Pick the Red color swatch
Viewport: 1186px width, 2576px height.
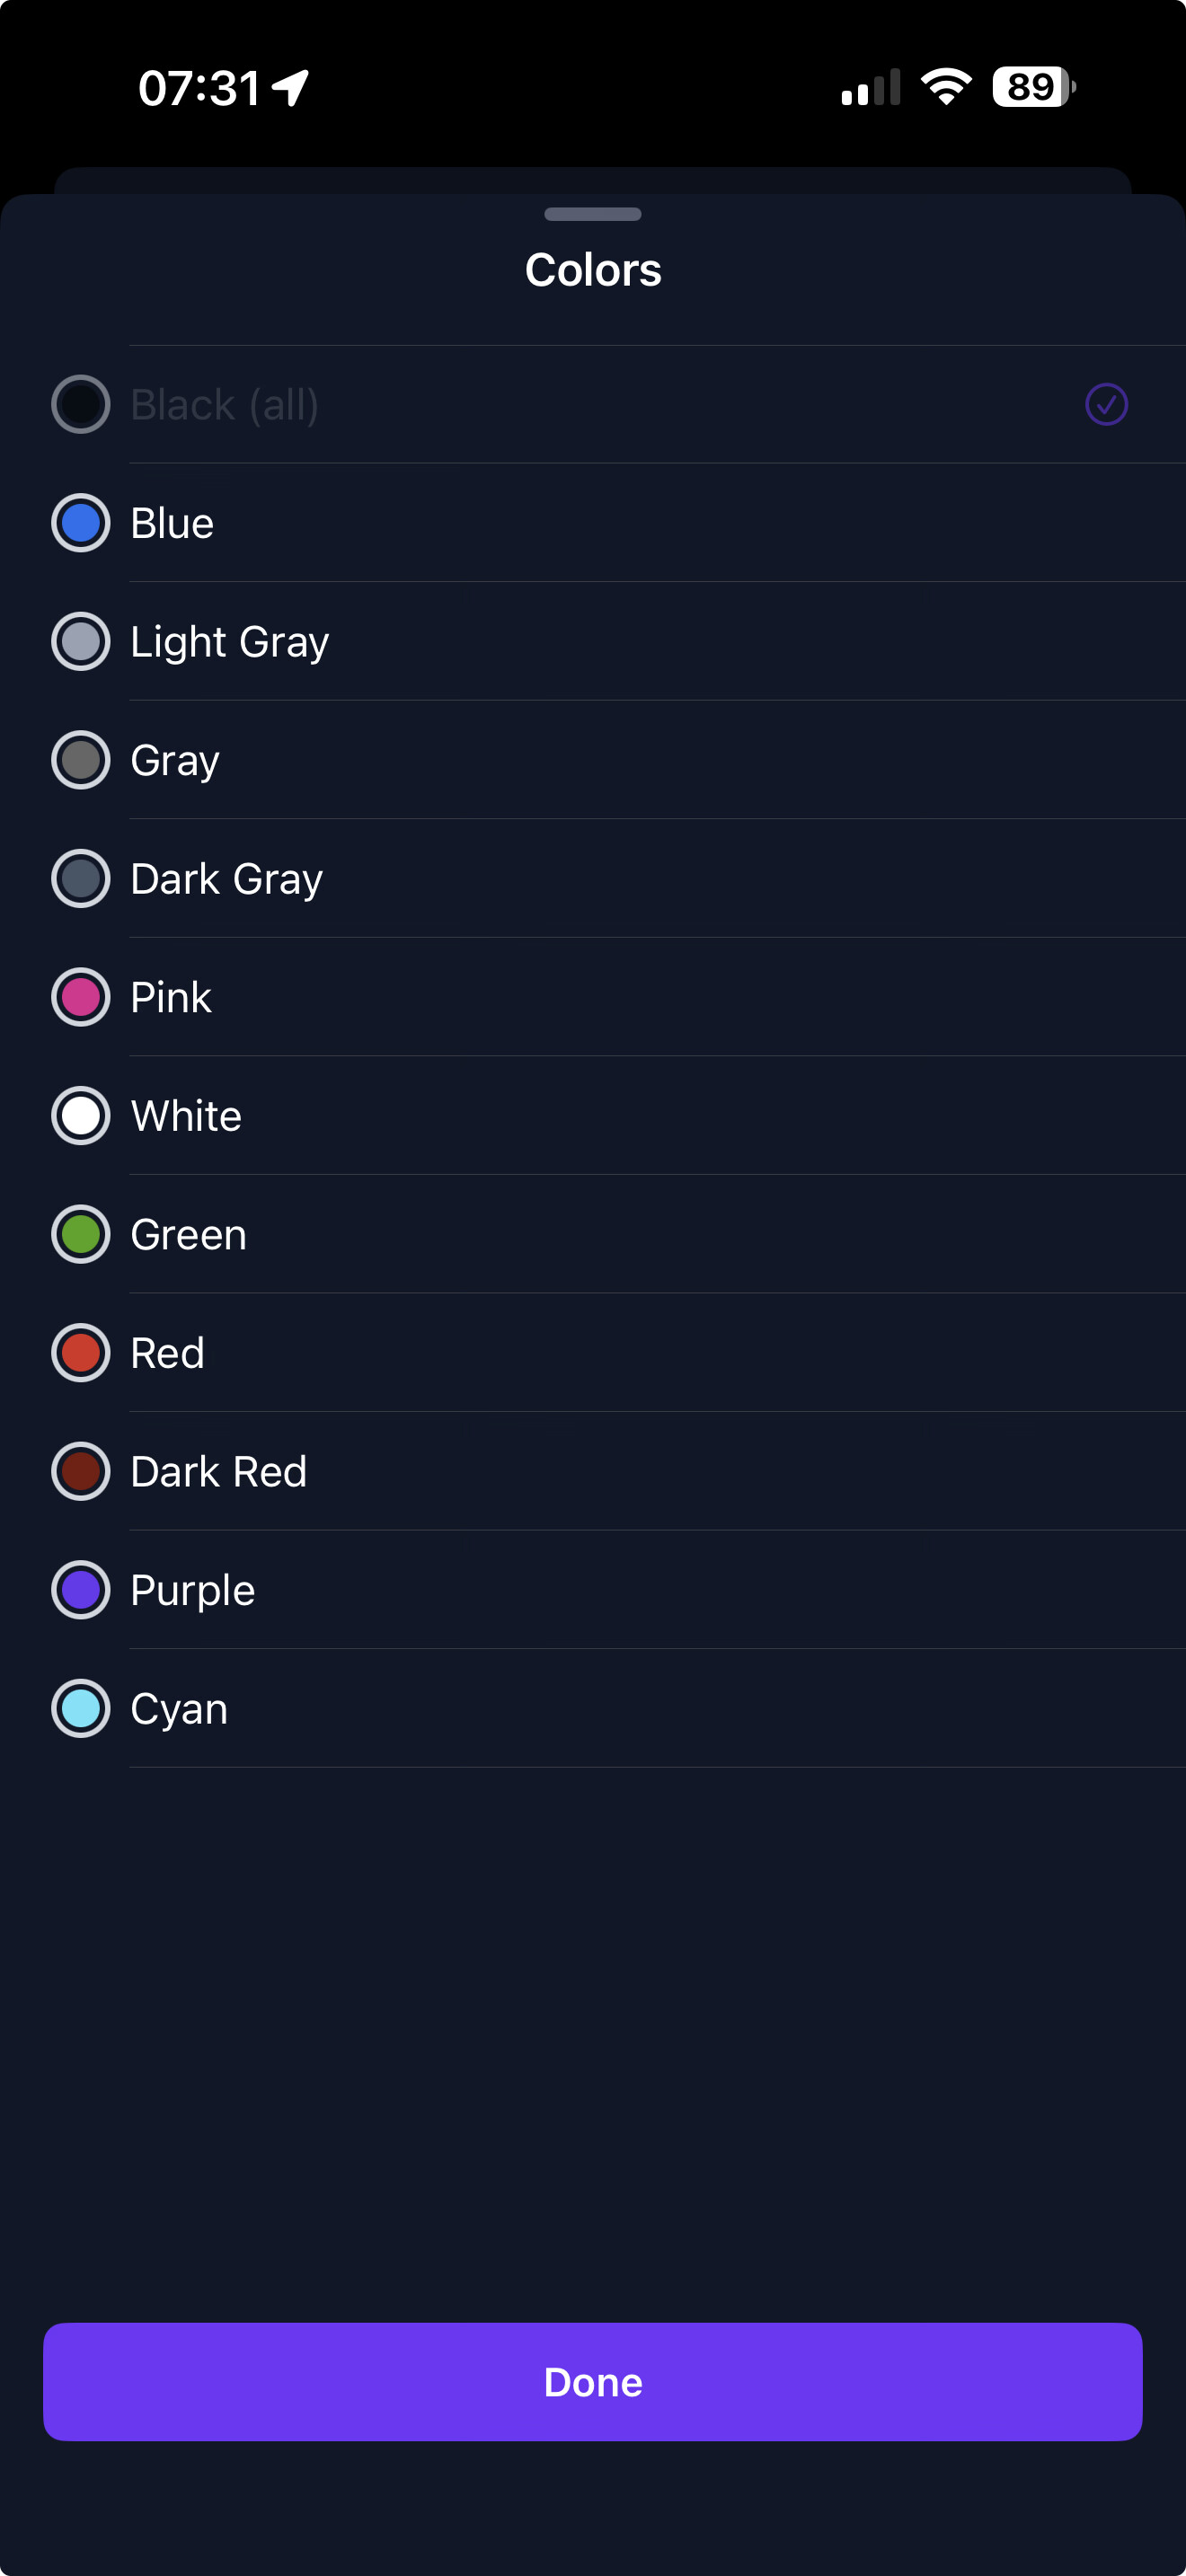tap(81, 1353)
